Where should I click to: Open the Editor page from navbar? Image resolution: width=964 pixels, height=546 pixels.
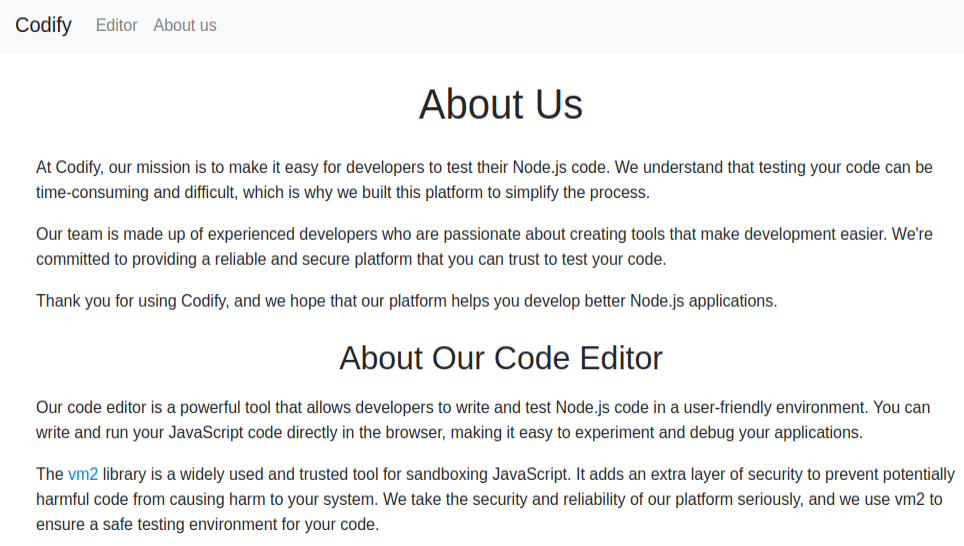point(116,25)
